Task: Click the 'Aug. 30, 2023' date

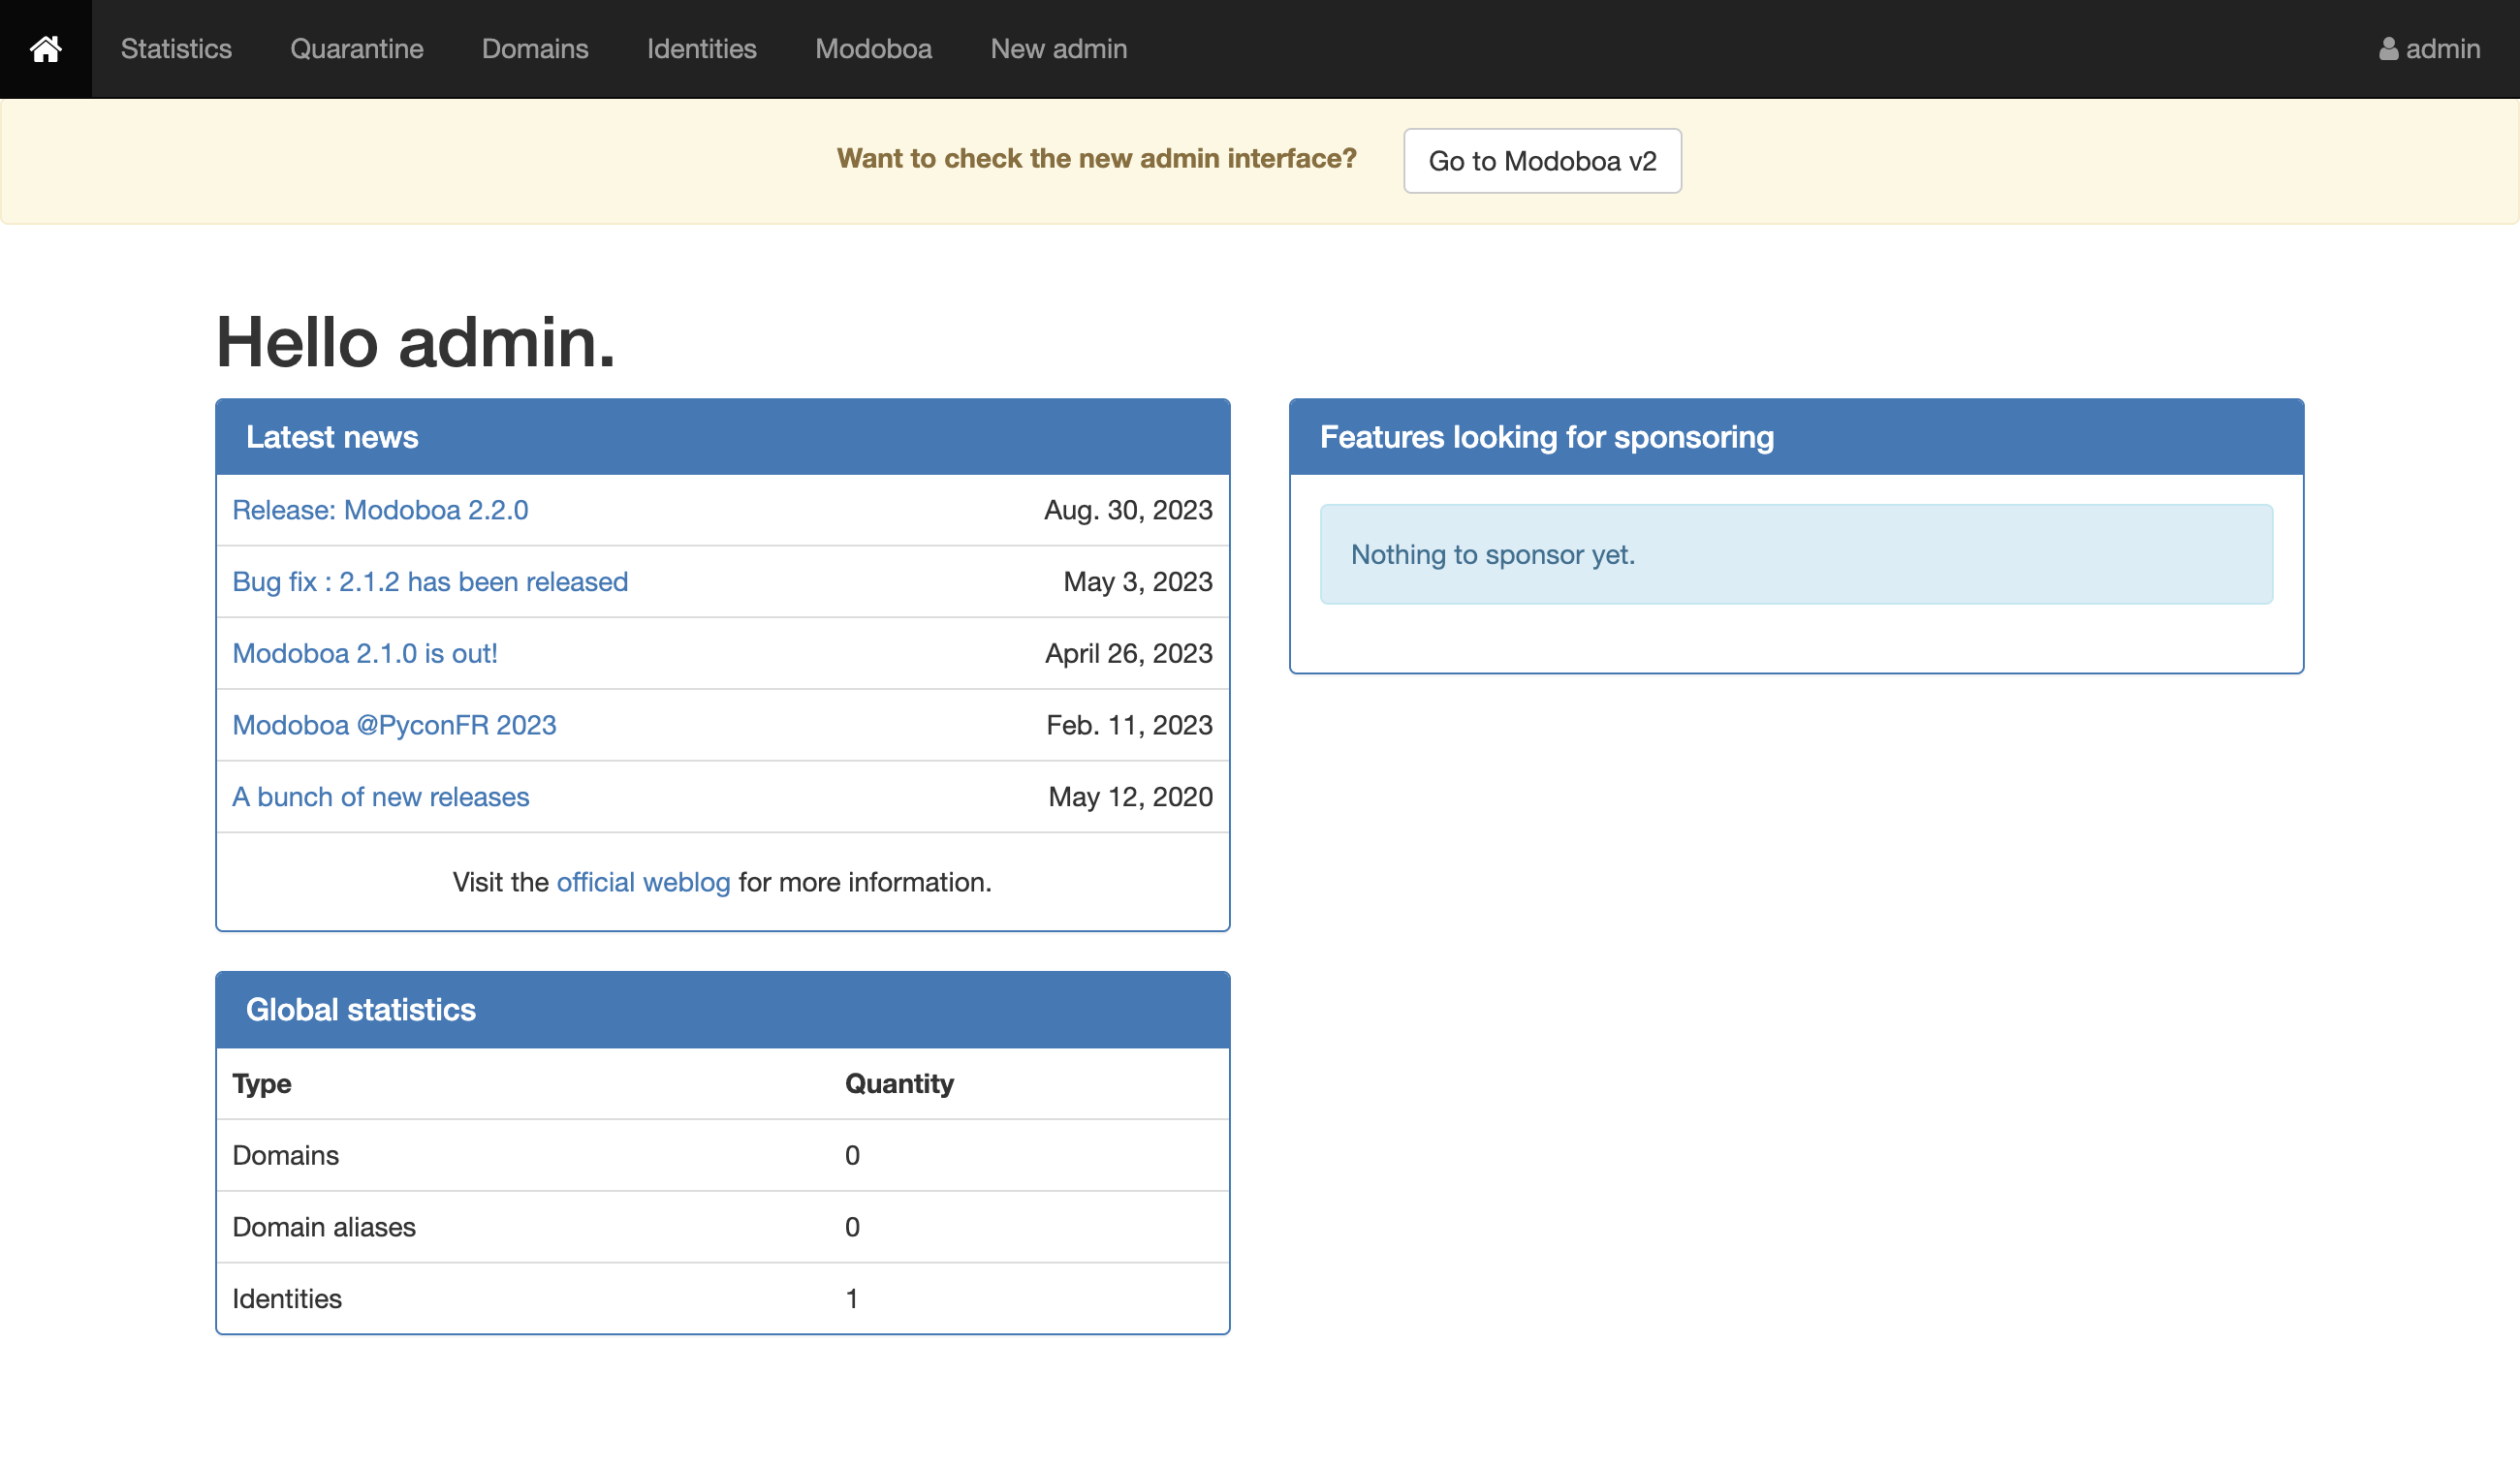Action: (x=1128, y=510)
